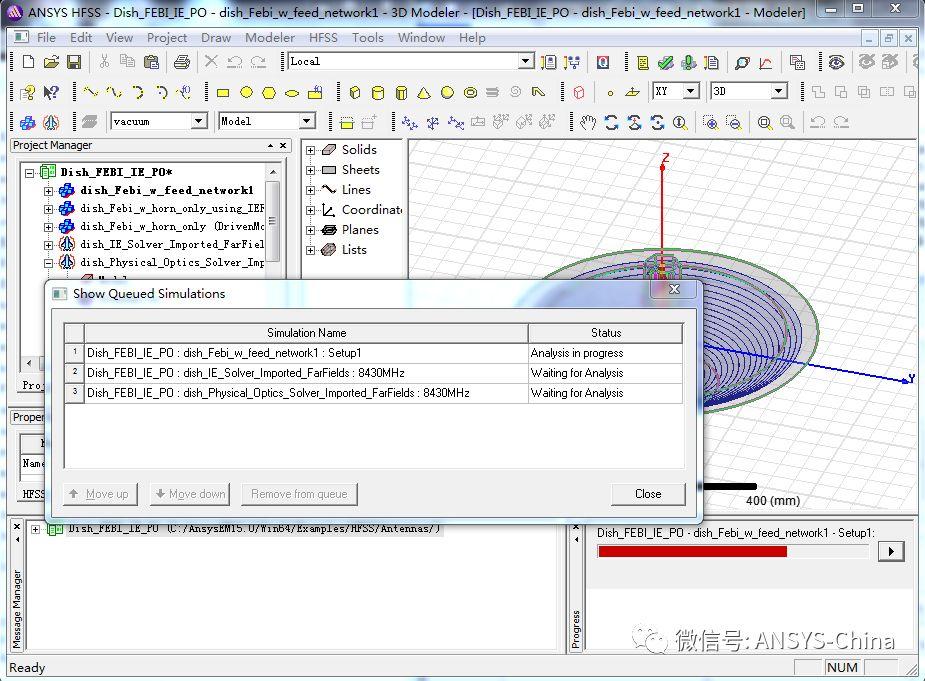Open the vacuum material dropdown

[x=199, y=121]
